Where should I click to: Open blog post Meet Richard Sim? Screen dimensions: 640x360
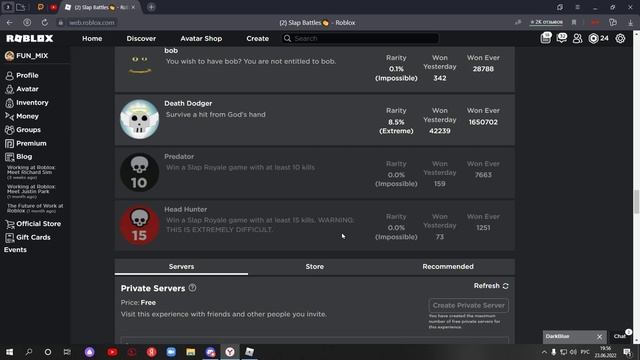point(31,172)
